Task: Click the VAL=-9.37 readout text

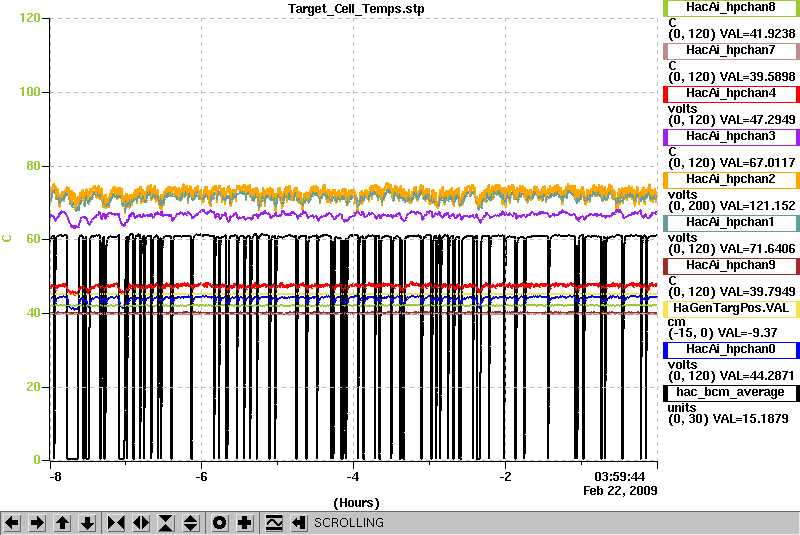Action: [747, 333]
